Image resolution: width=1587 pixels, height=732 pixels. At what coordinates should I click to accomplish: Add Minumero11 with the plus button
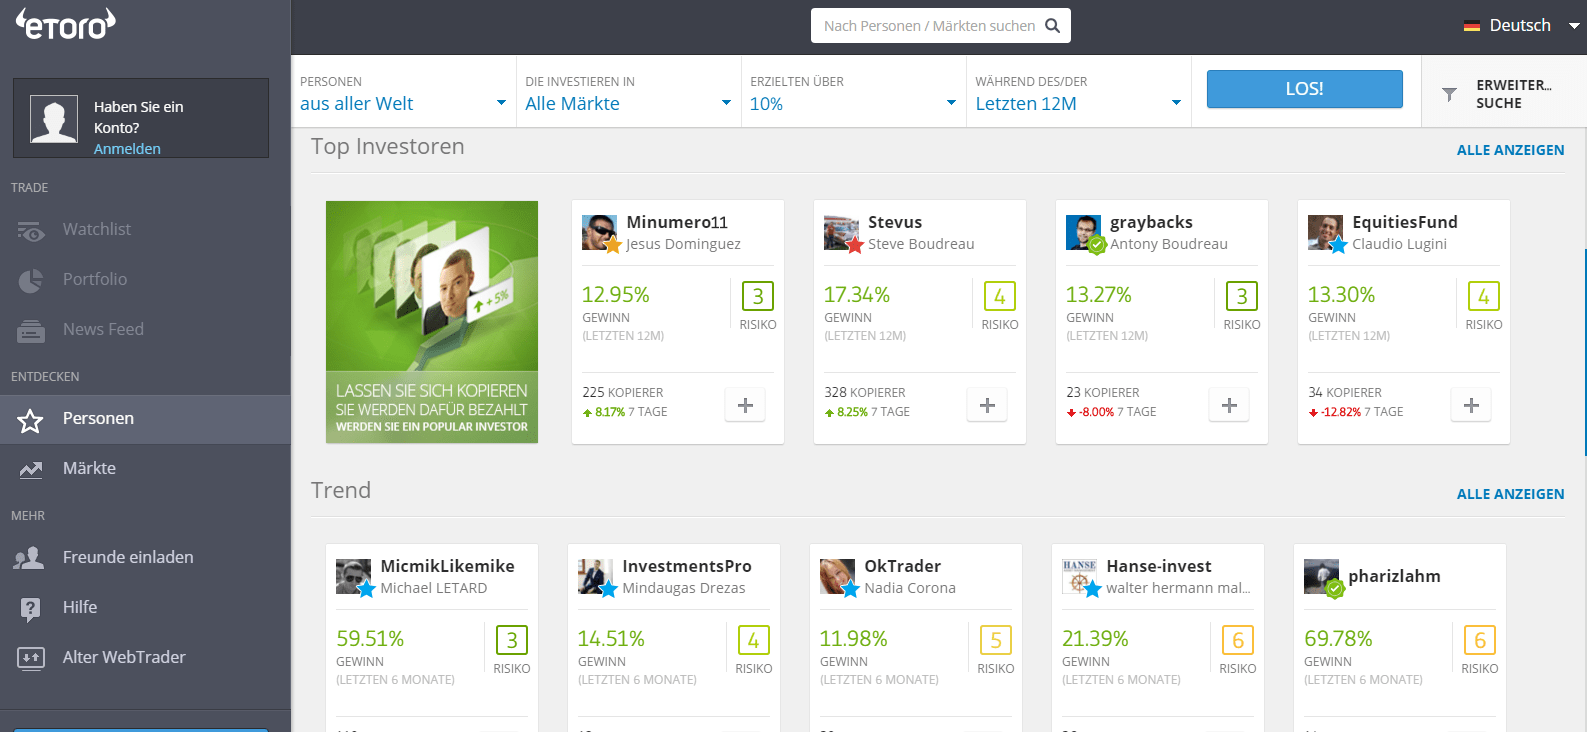point(745,405)
